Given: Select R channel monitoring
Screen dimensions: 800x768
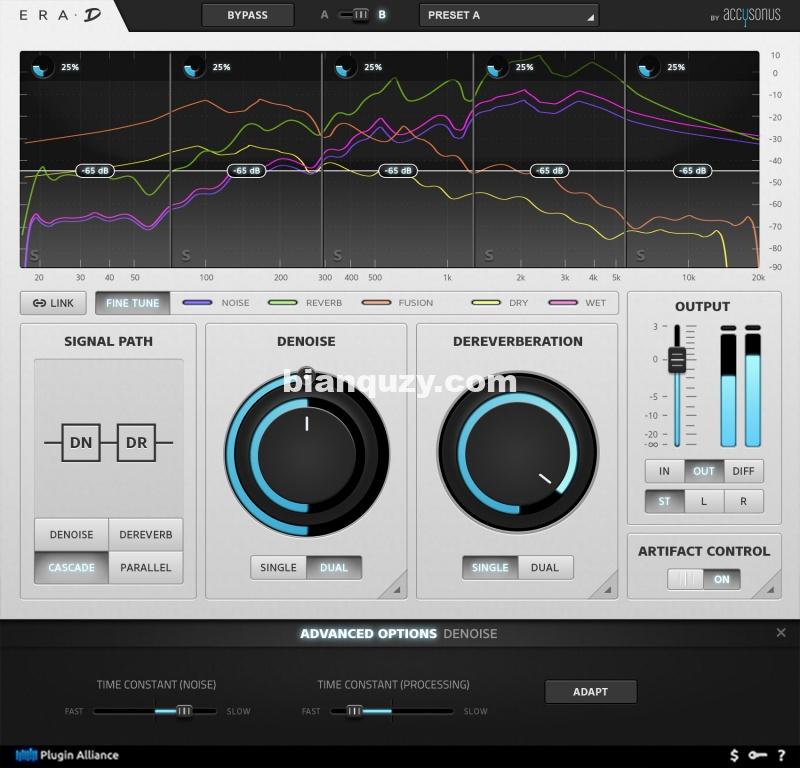Looking at the screenshot, I should pos(743,502).
